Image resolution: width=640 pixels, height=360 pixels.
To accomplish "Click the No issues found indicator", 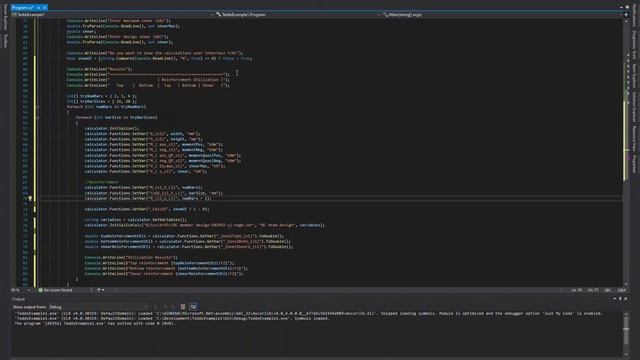I will point(55,290).
